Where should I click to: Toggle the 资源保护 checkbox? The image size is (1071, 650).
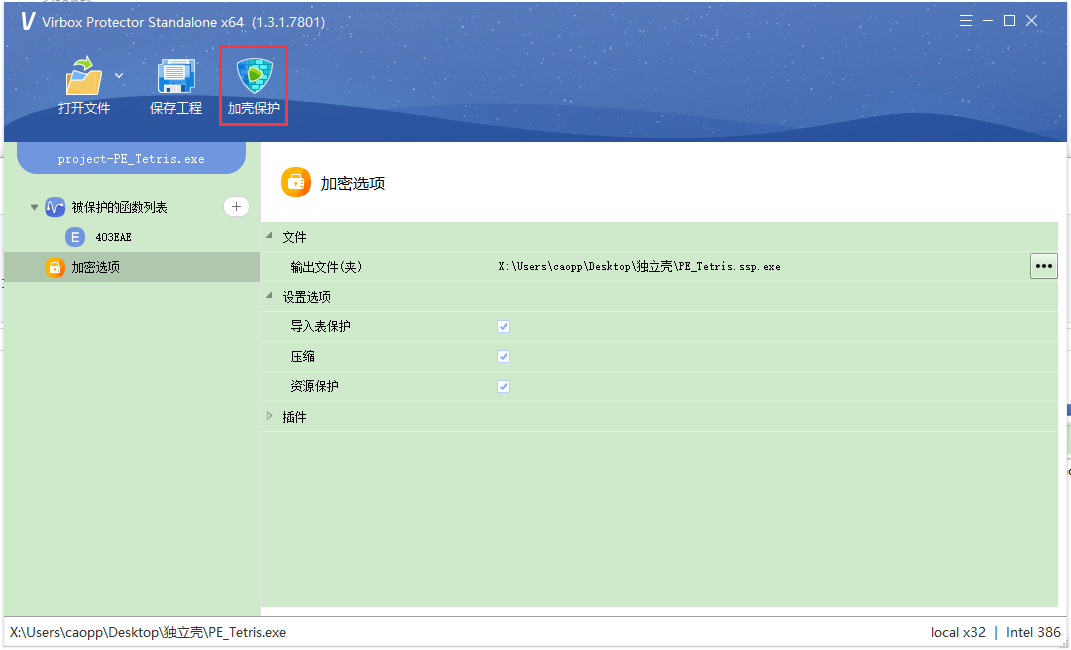[504, 387]
